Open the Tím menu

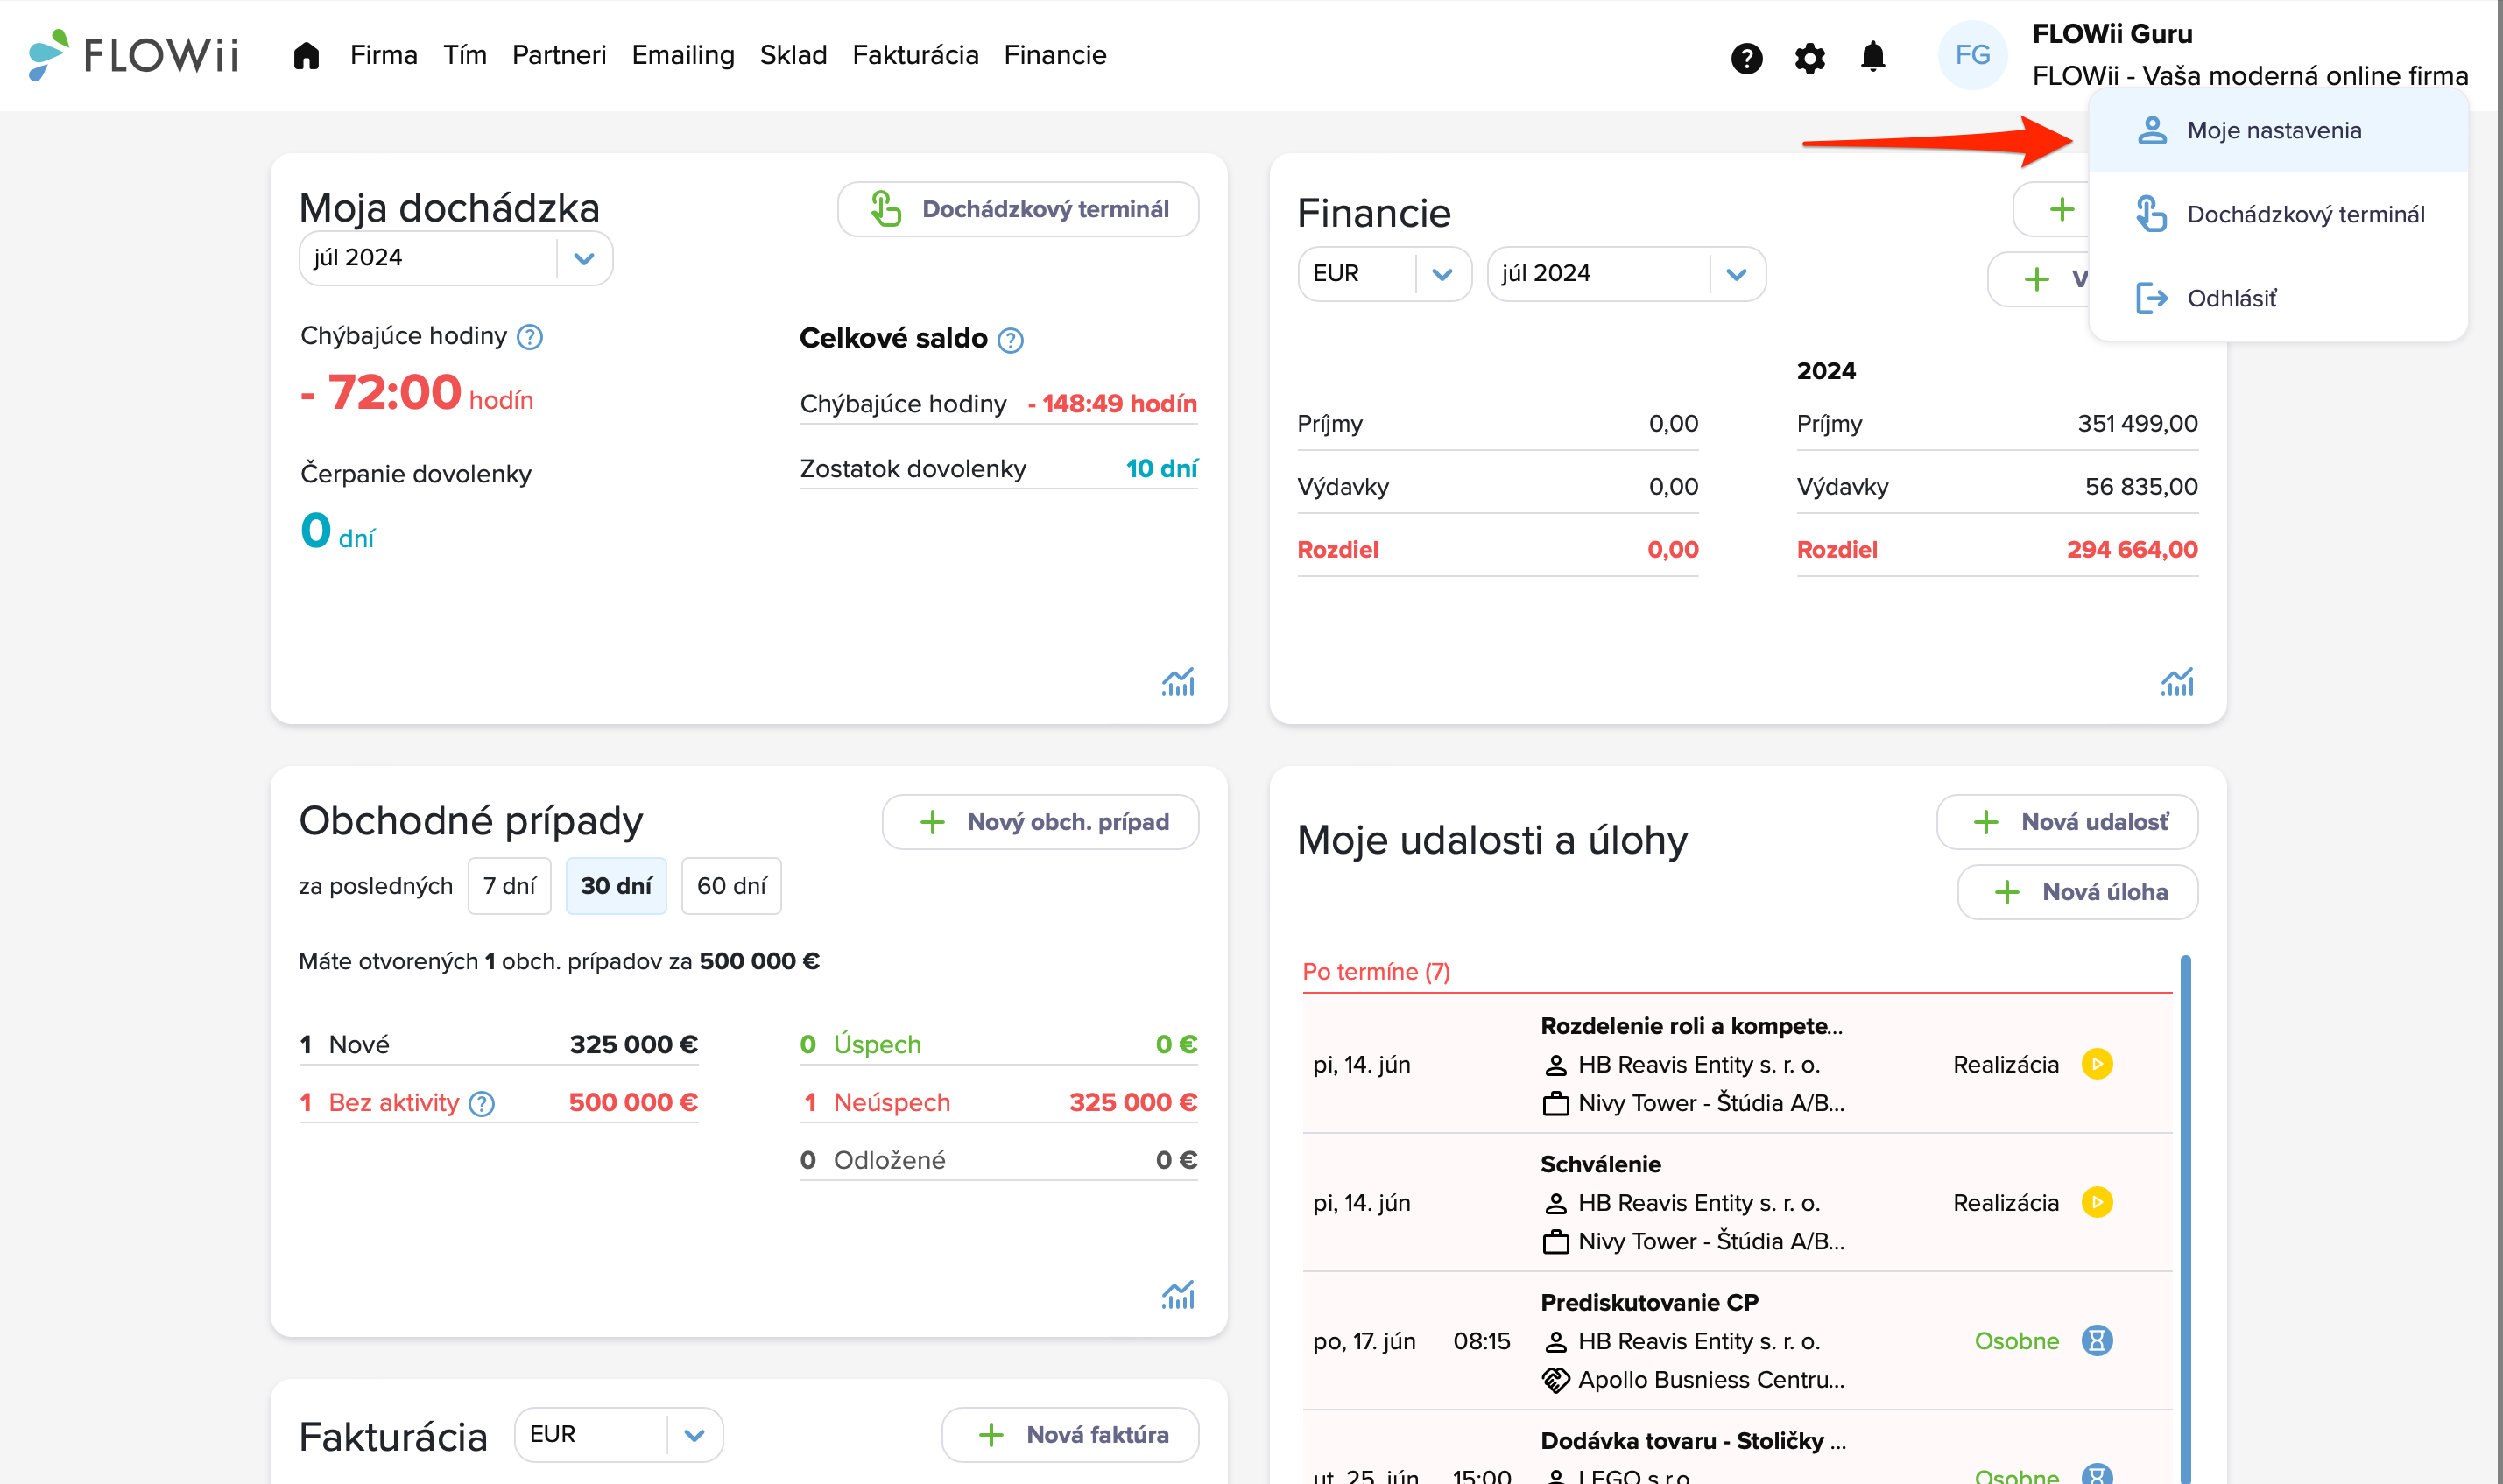pos(464,55)
